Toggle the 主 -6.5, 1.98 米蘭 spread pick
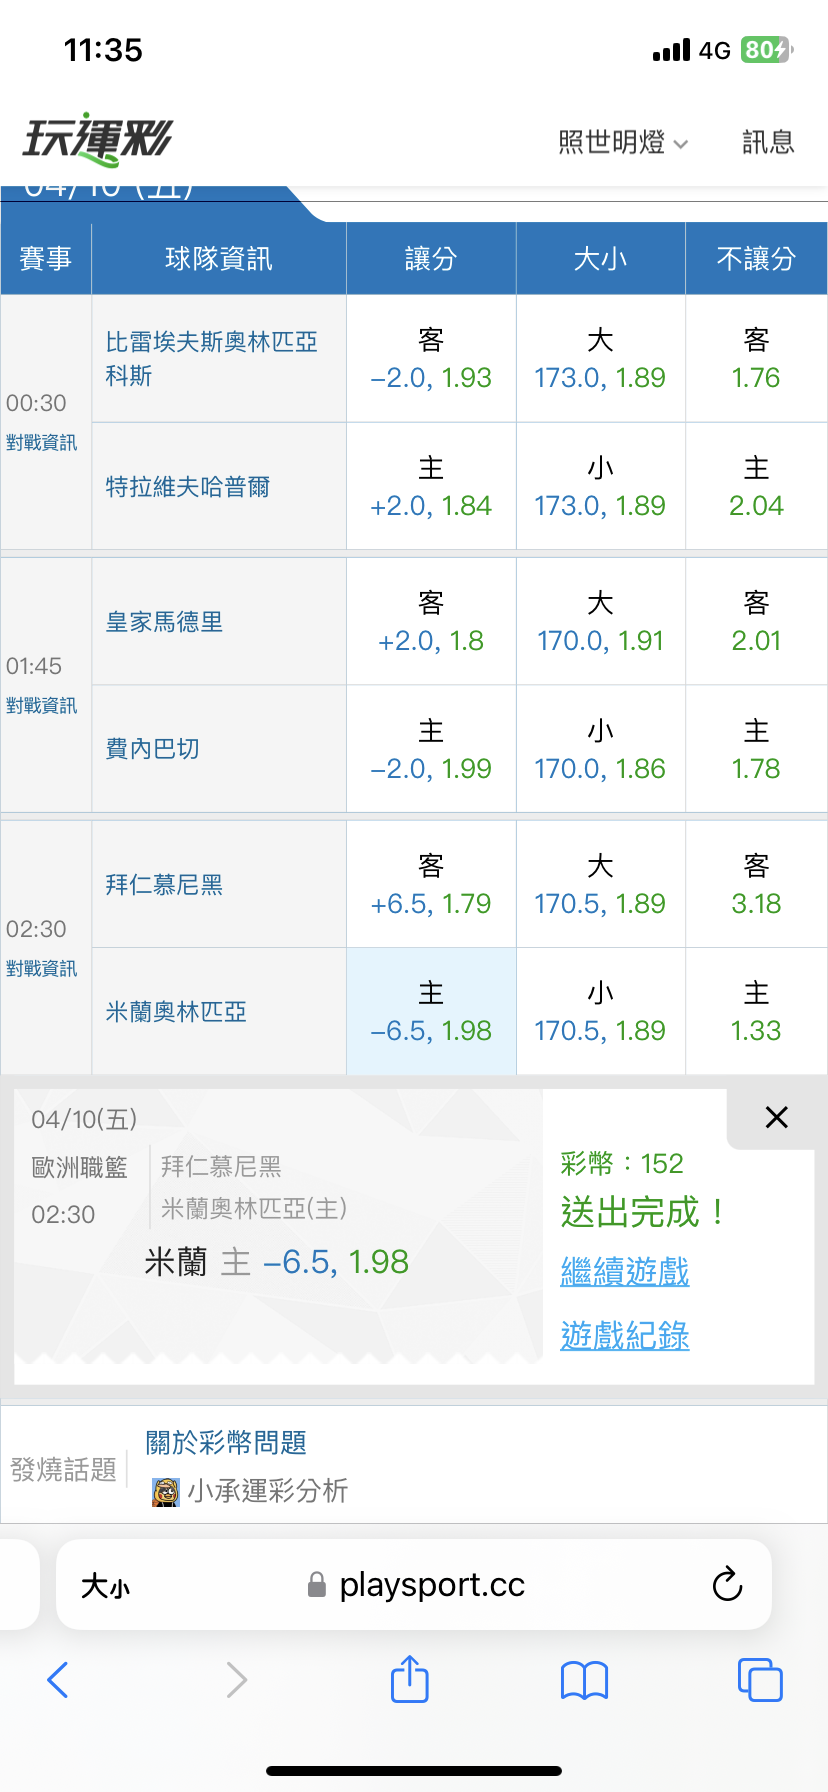 point(431,1012)
